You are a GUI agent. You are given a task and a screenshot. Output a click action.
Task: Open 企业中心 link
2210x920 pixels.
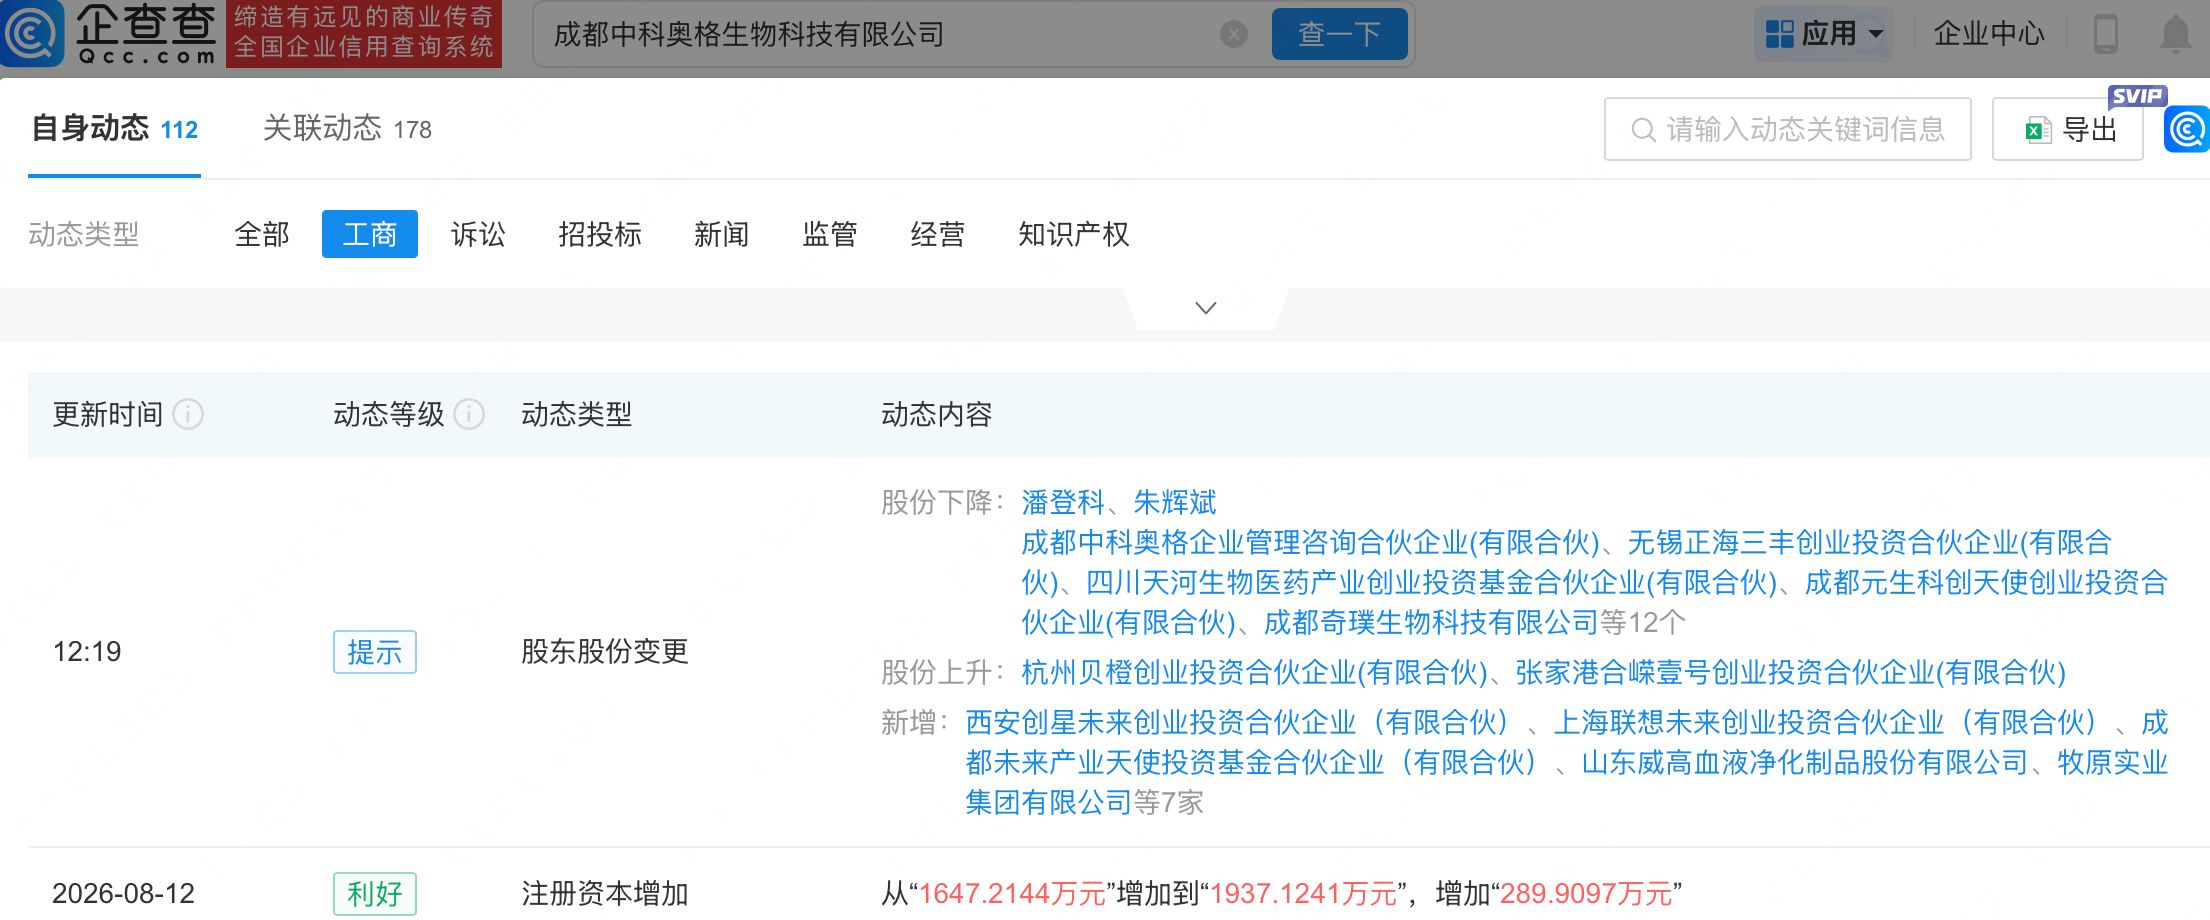[1988, 33]
